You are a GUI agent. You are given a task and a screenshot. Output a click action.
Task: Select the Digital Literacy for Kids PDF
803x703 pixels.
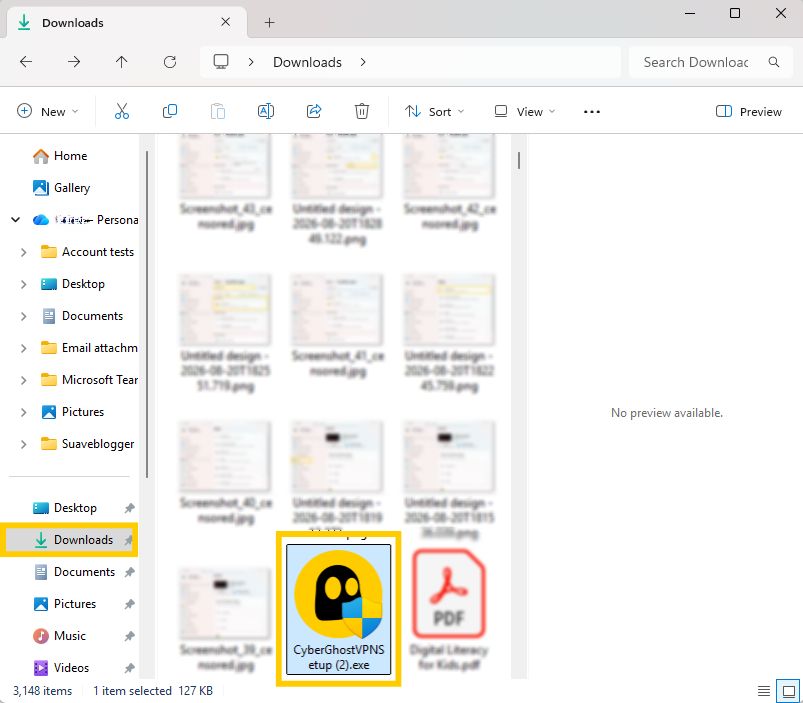click(449, 609)
